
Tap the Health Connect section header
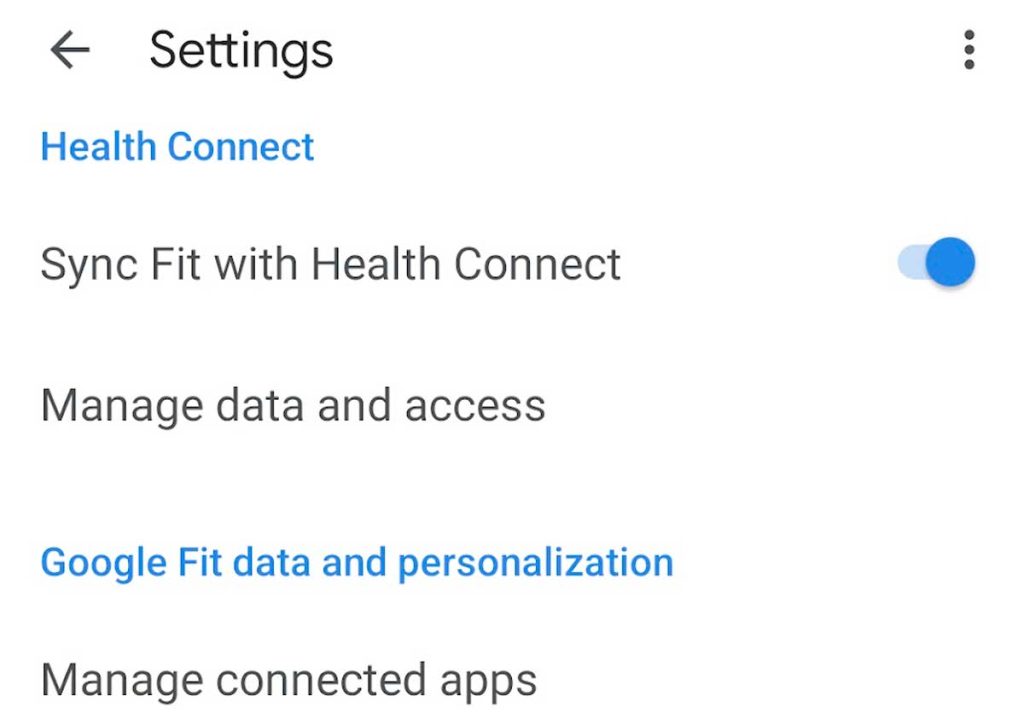pos(177,147)
